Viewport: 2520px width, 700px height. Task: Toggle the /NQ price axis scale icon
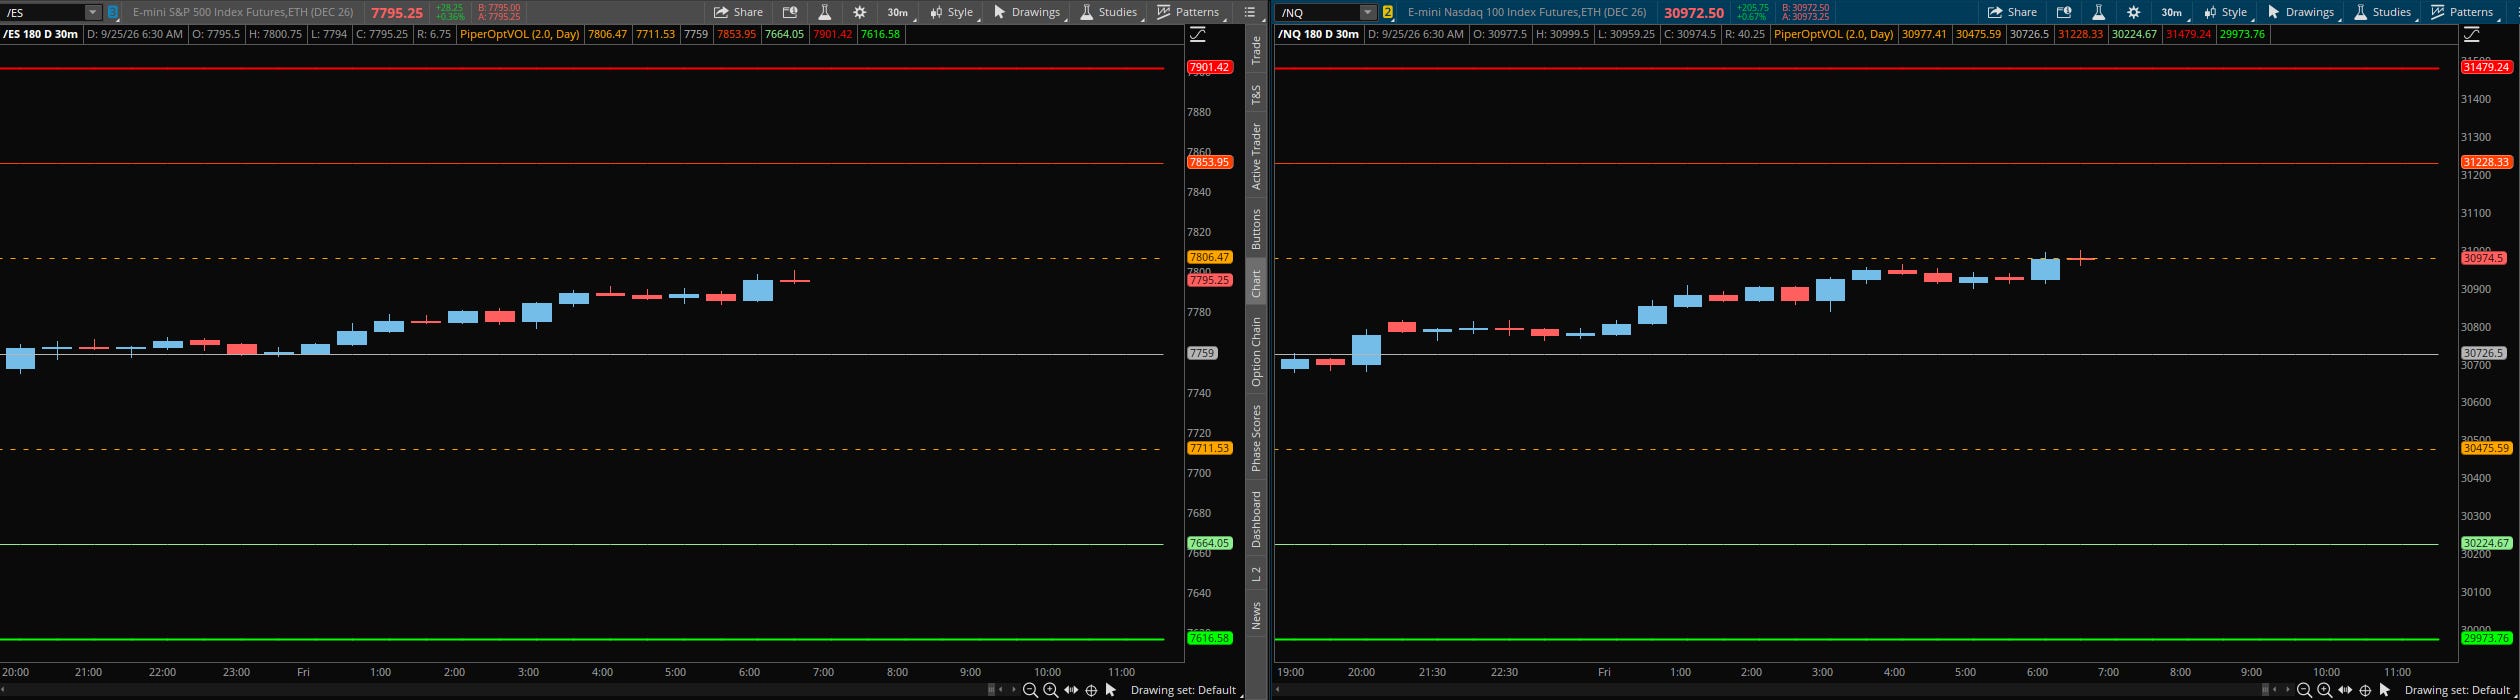click(x=2472, y=34)
